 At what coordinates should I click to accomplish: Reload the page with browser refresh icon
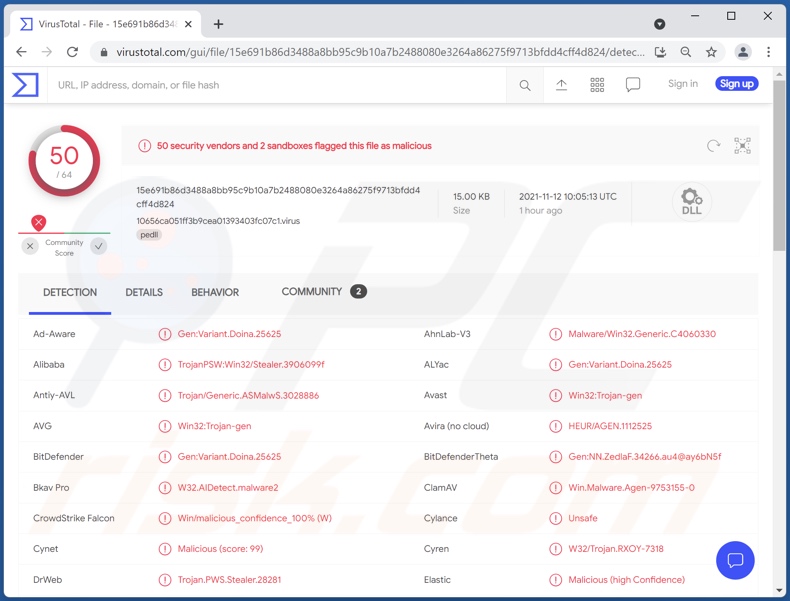point(73,52)
